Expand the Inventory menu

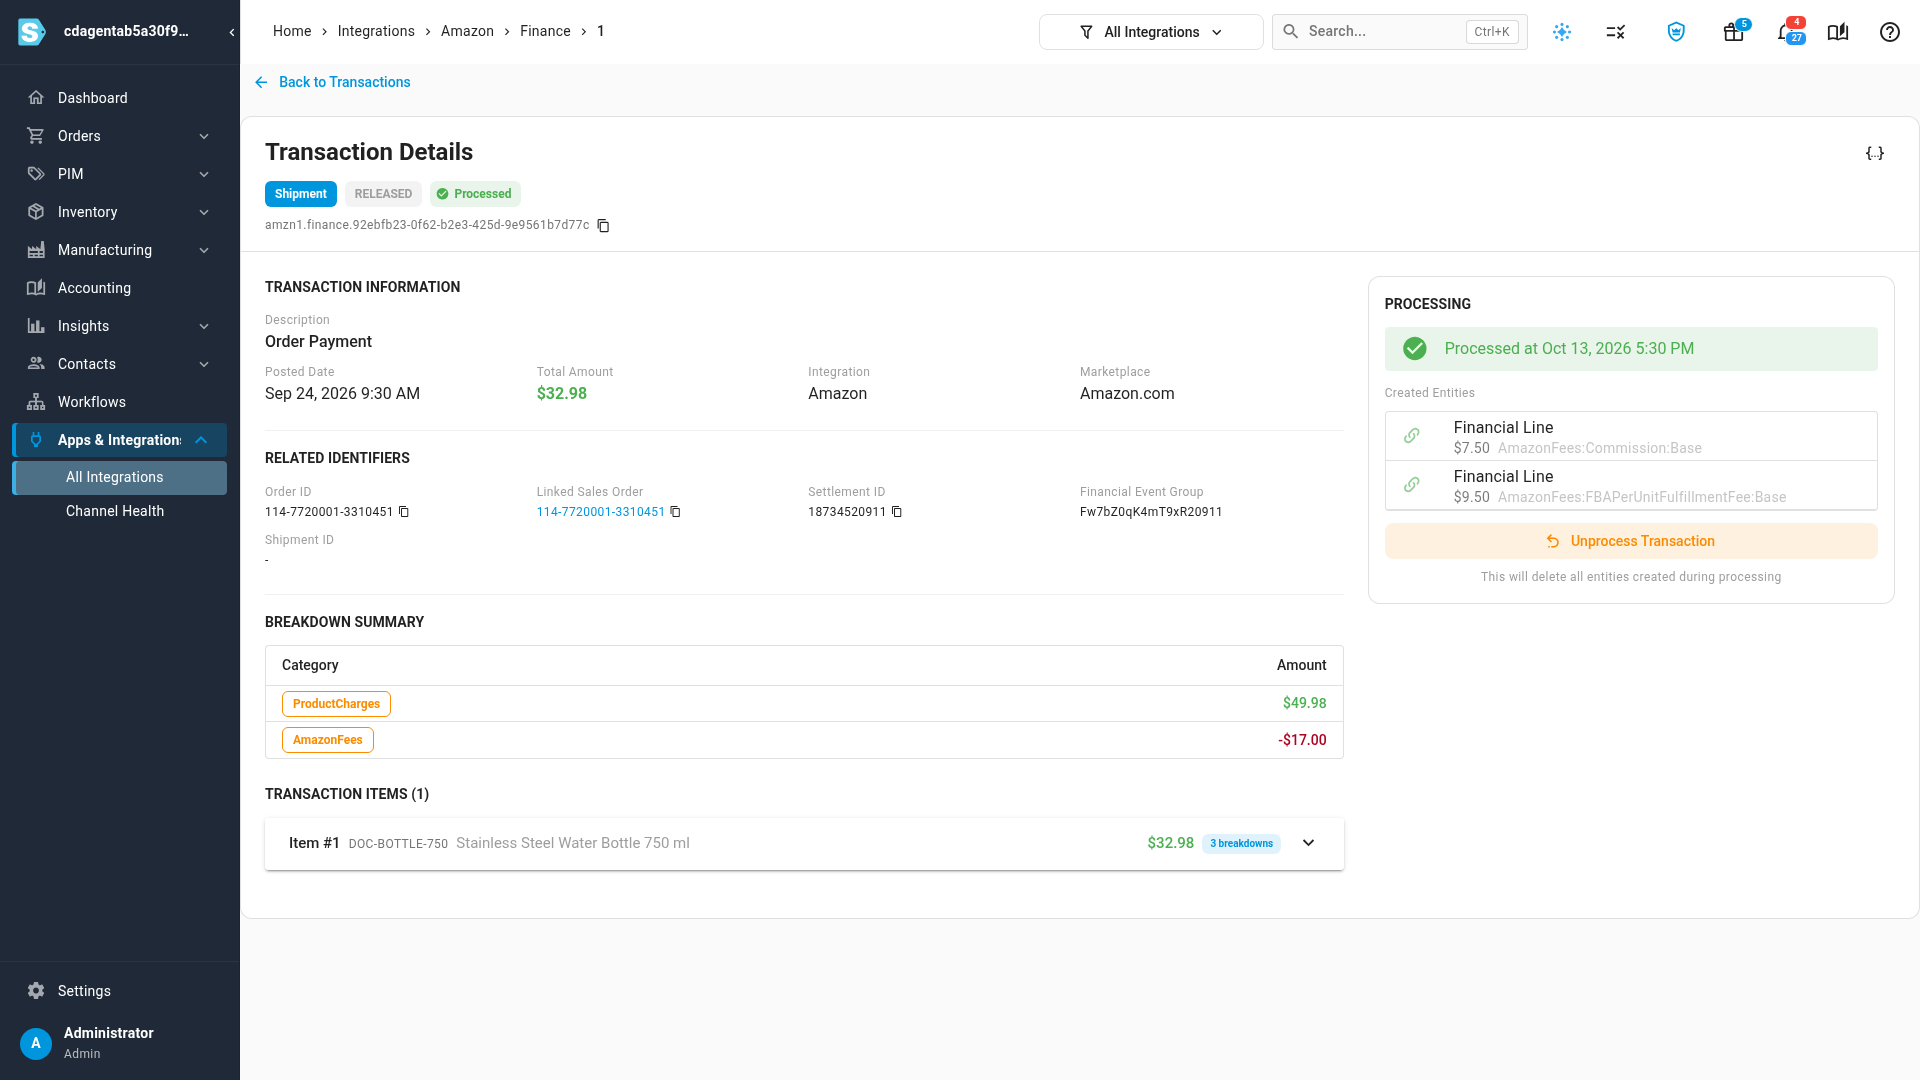[120, 212]
